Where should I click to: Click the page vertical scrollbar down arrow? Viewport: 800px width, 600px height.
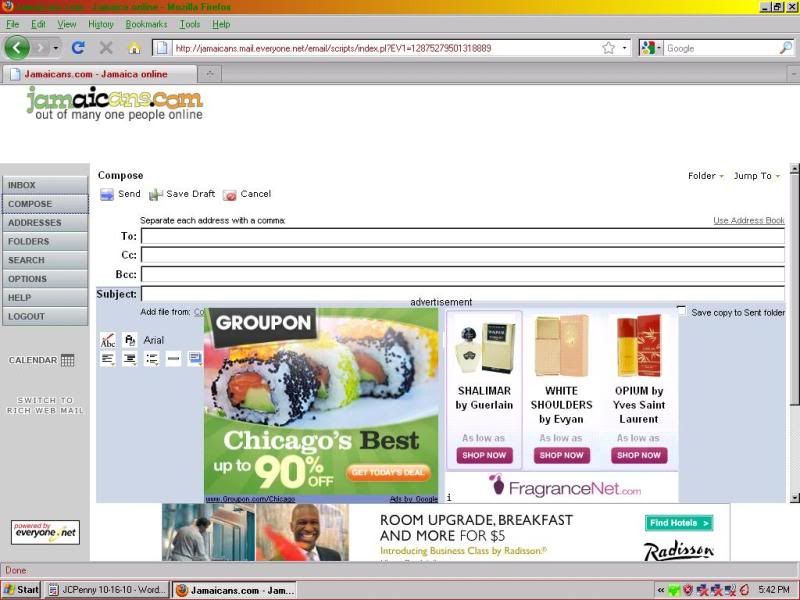click(794, 497)
